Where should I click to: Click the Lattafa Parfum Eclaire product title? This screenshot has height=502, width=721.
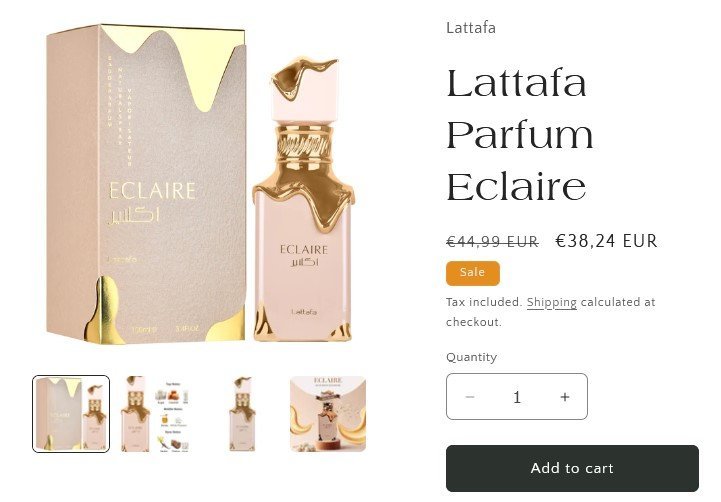(x=520, y=135)
